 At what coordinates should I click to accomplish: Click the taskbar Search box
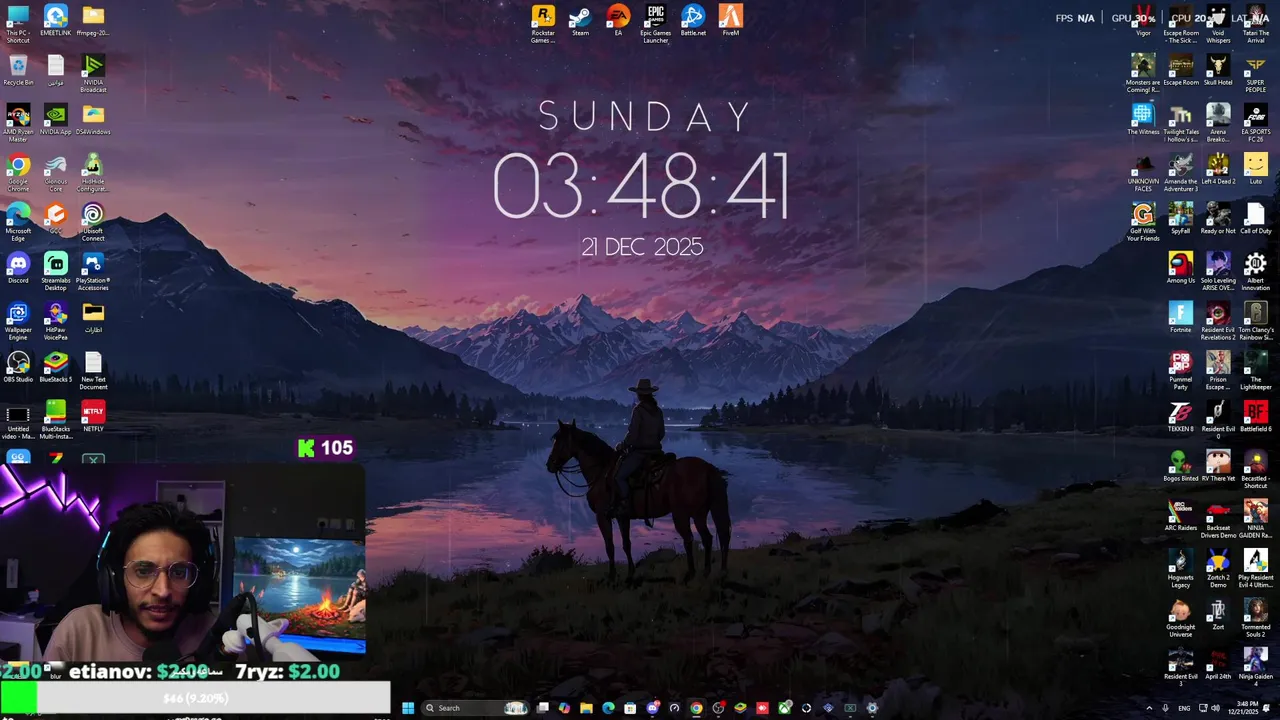tap(475, 708)
